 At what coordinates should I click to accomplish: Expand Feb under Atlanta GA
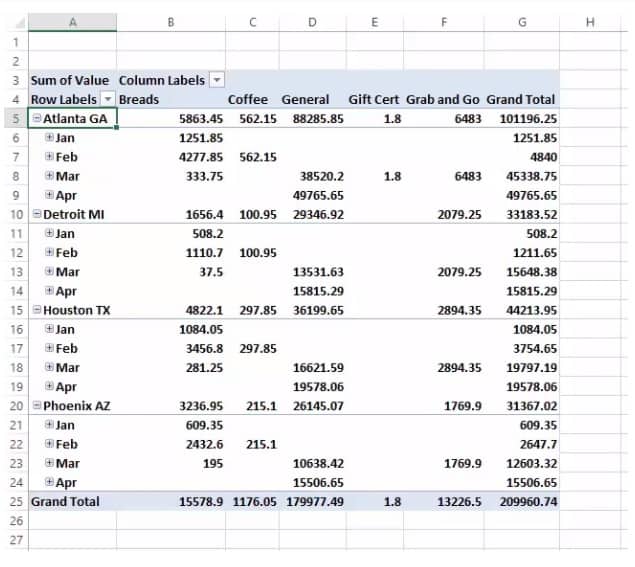pyautogui.click(x=49, y=156)
